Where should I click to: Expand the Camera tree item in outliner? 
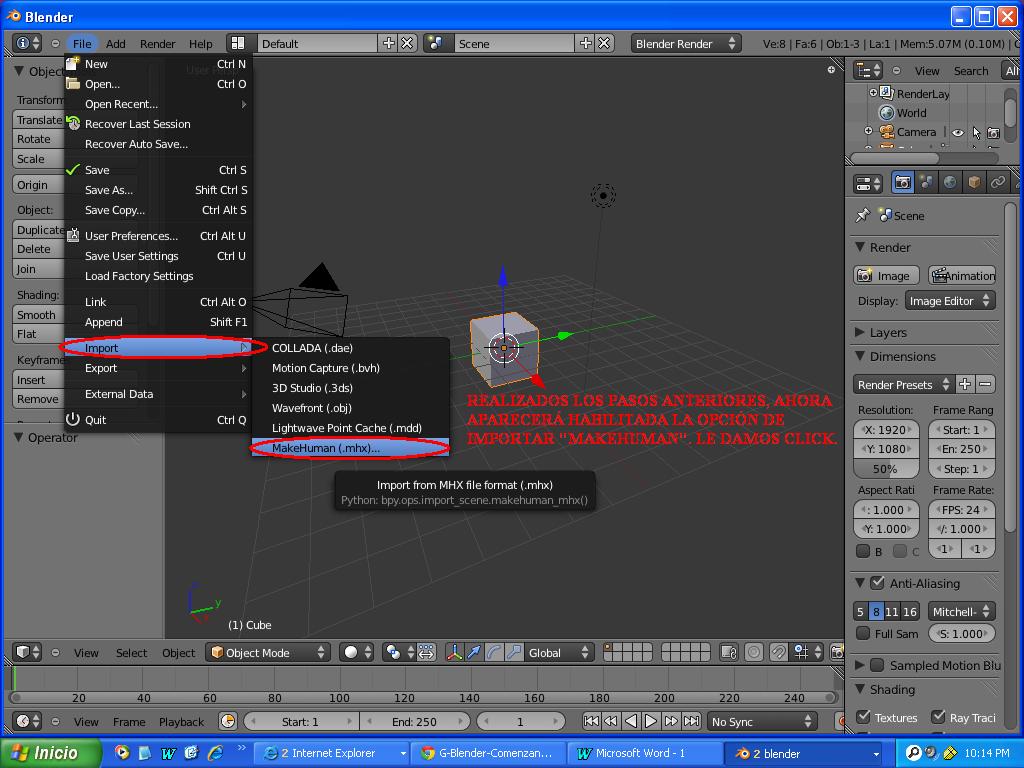coord(869,131)
